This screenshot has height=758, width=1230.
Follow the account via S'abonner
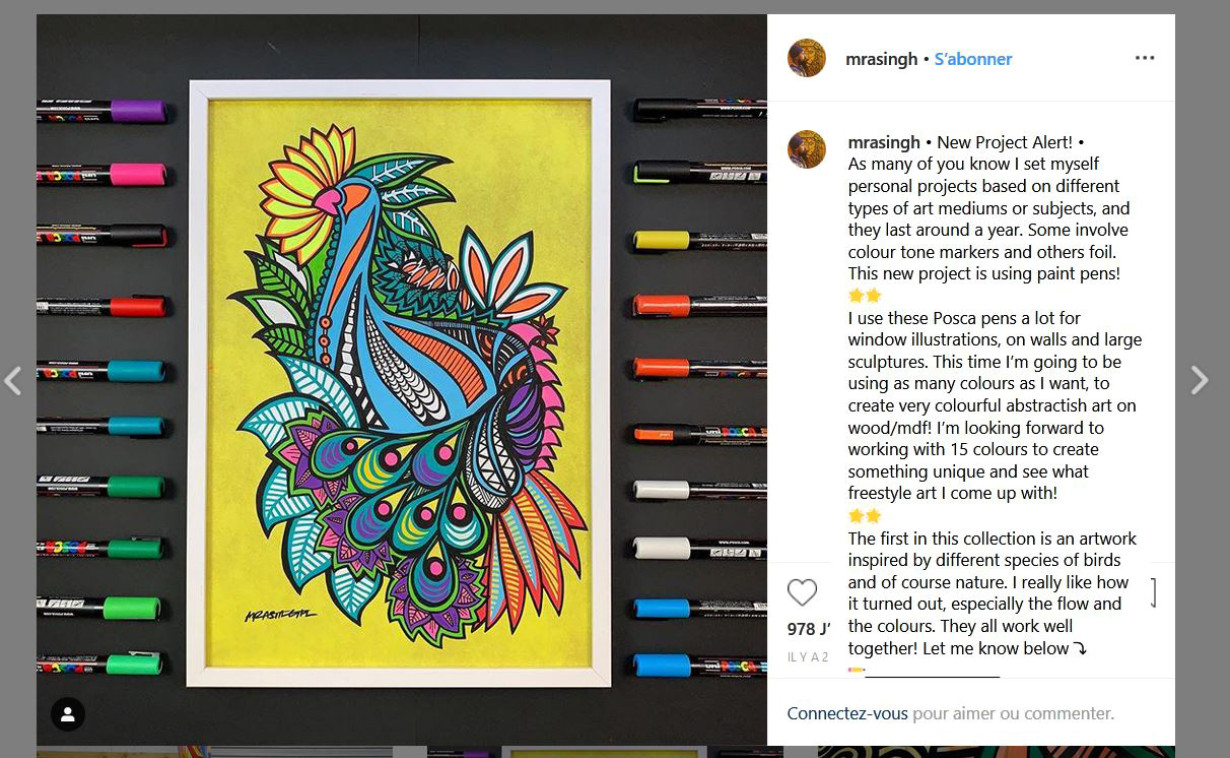pyautogui.click(x=973, y=59)
